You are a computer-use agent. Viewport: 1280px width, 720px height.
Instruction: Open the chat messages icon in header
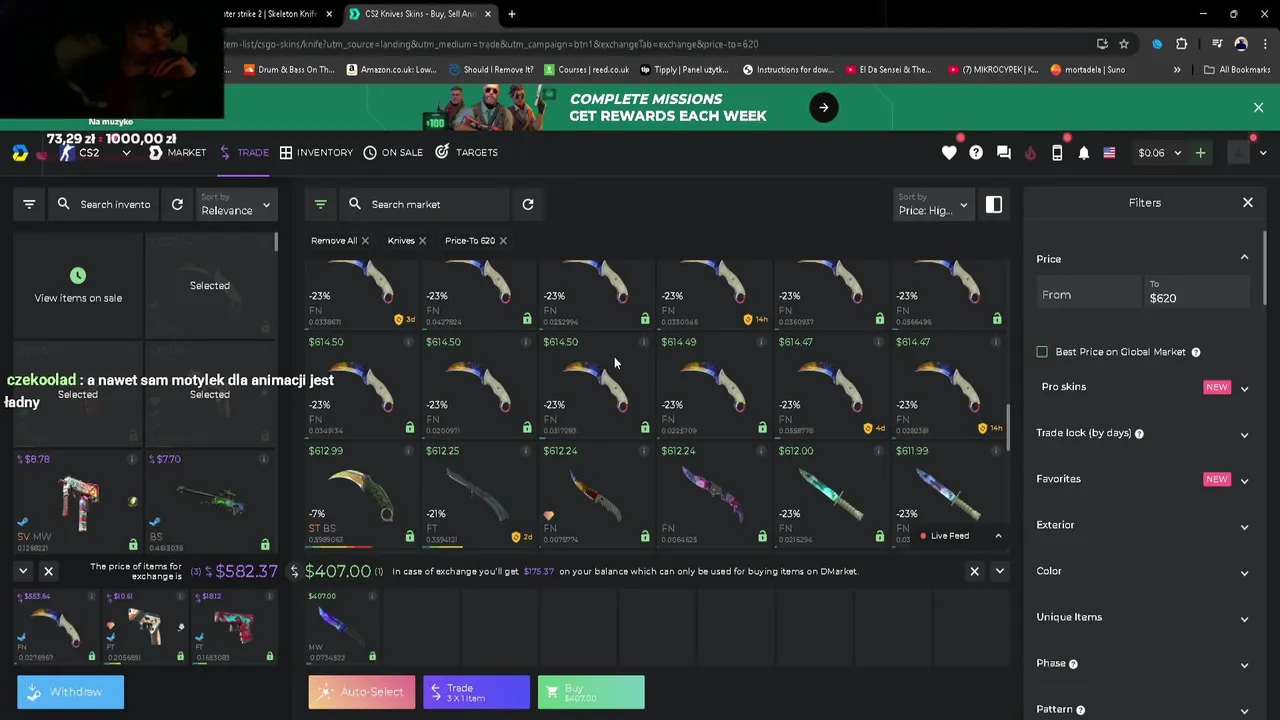[1003, 152]
